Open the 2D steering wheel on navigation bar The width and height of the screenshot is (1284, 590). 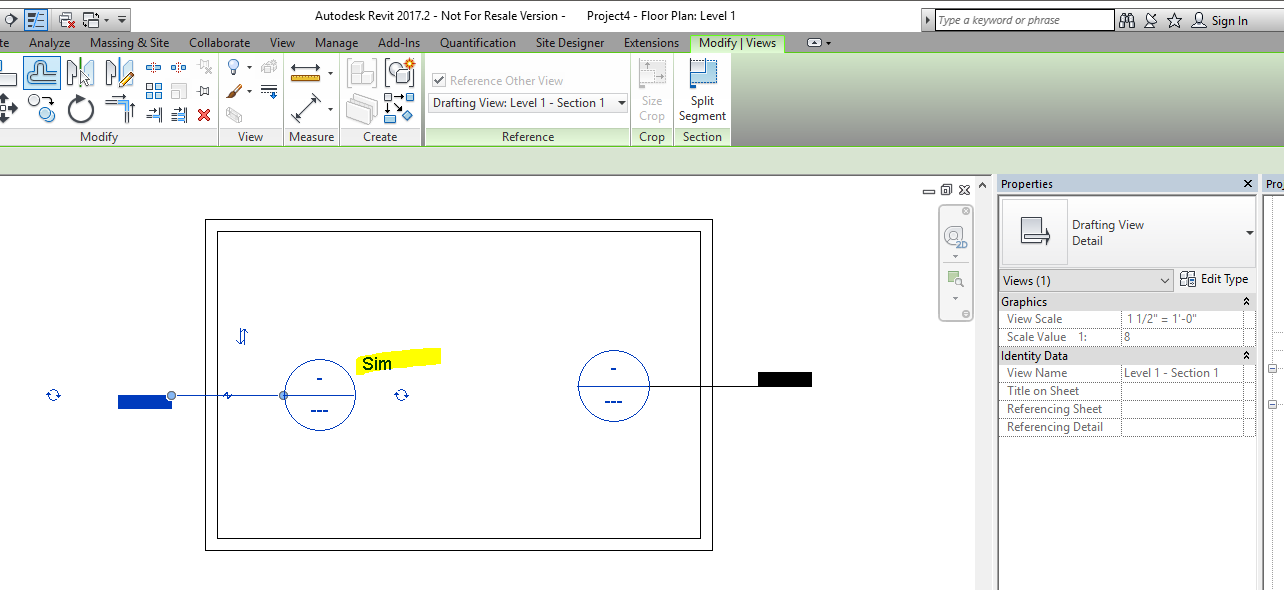[954, 236]
